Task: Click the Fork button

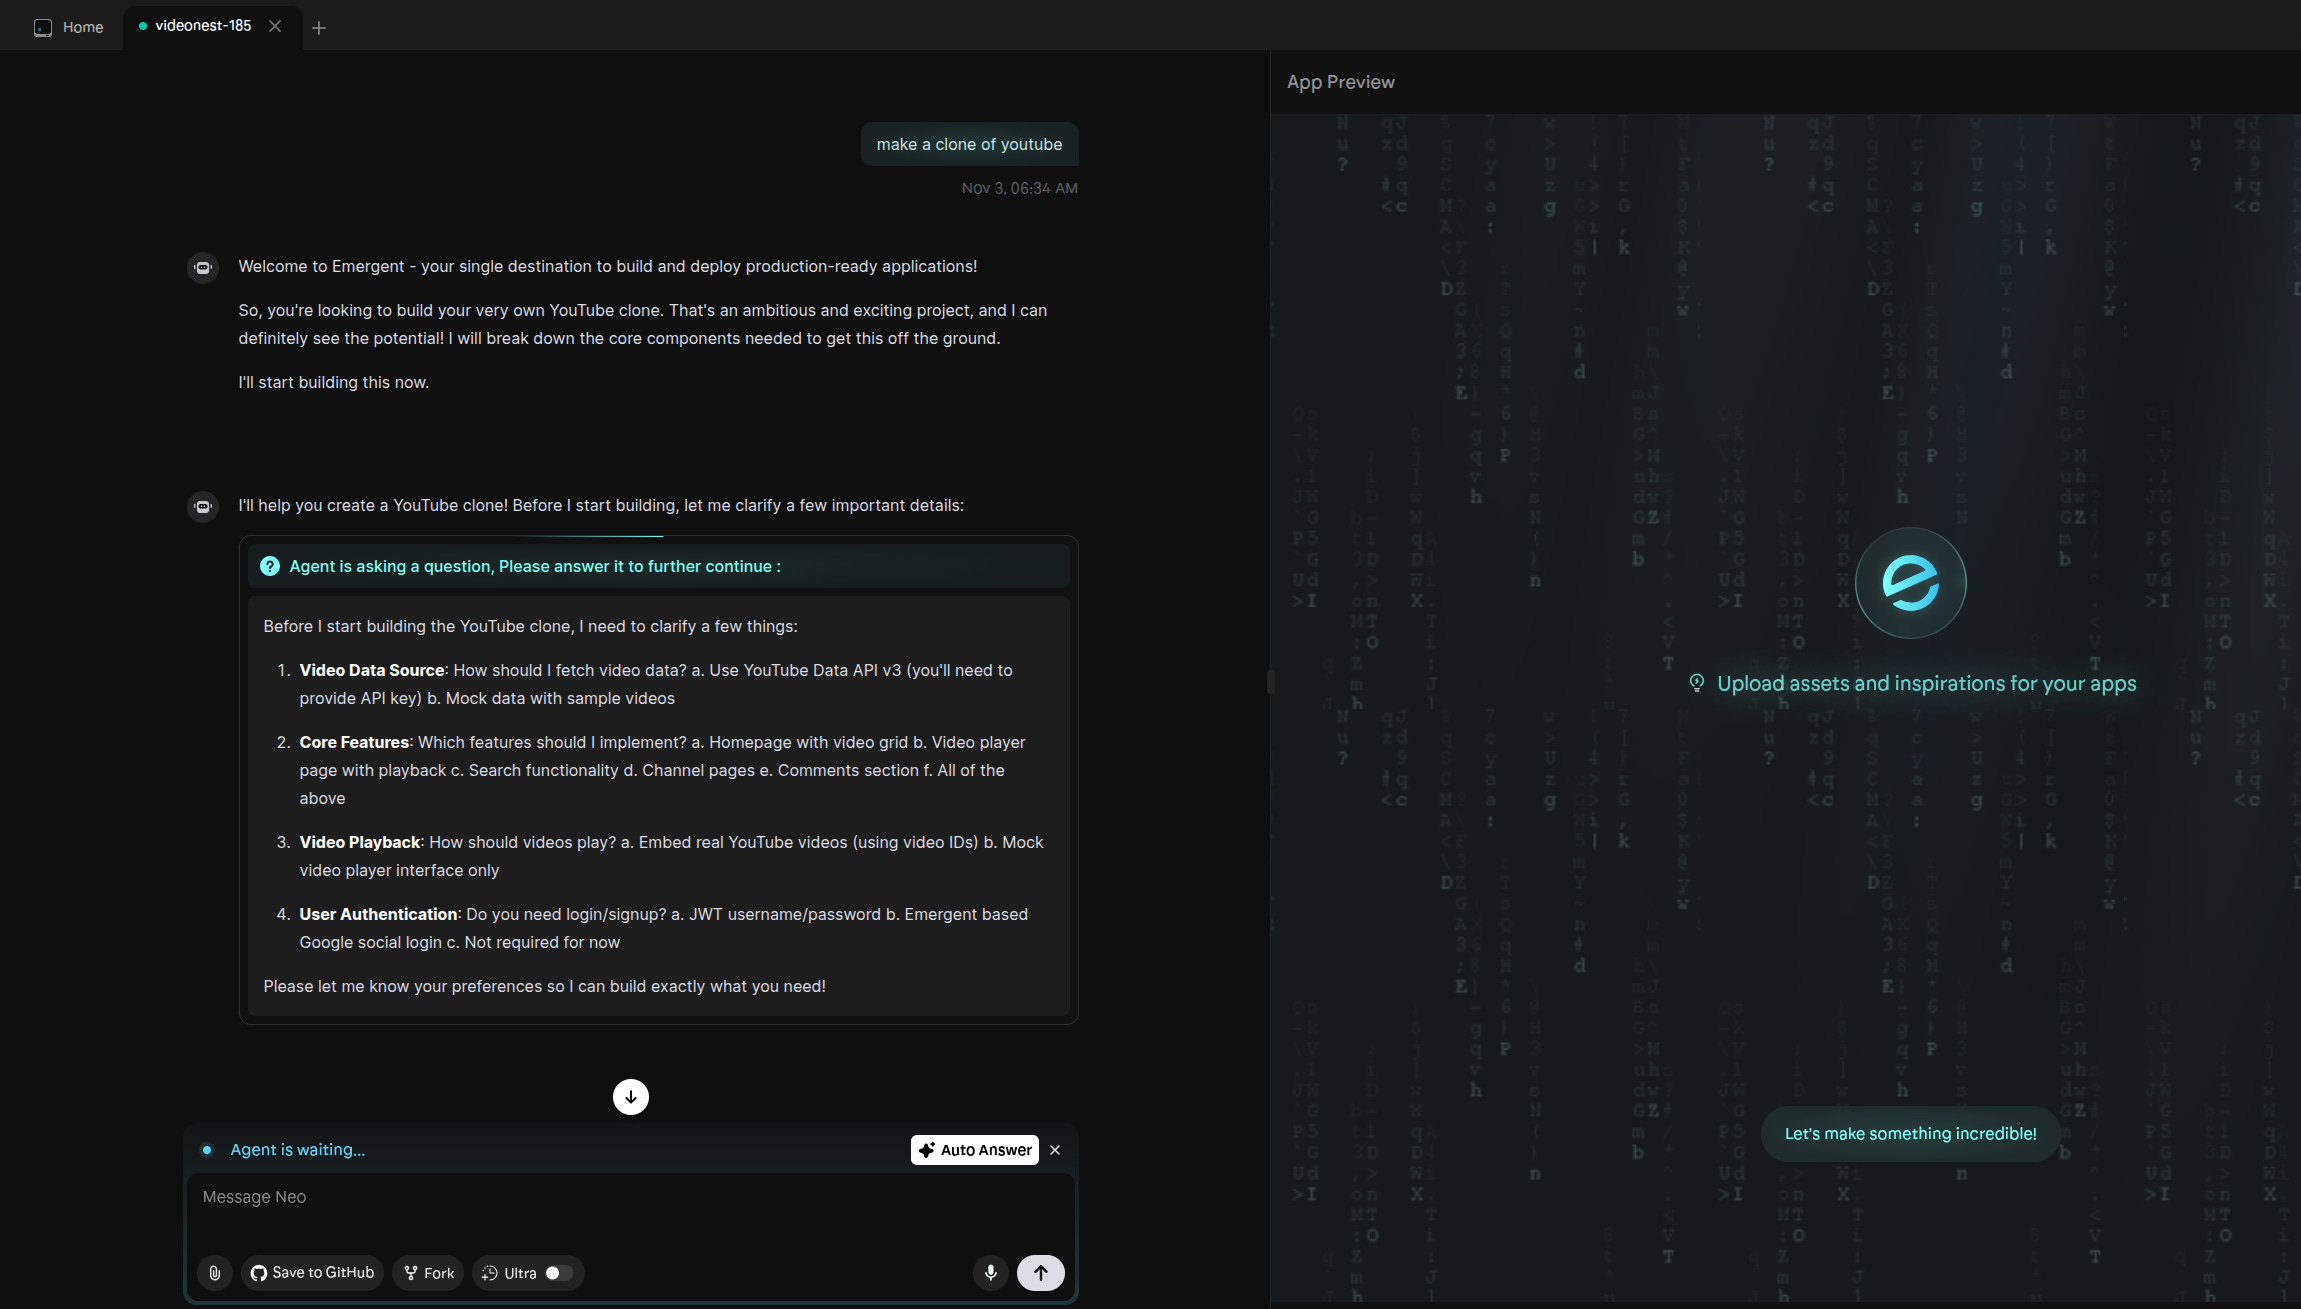Action: click(x=428, y=1273)
